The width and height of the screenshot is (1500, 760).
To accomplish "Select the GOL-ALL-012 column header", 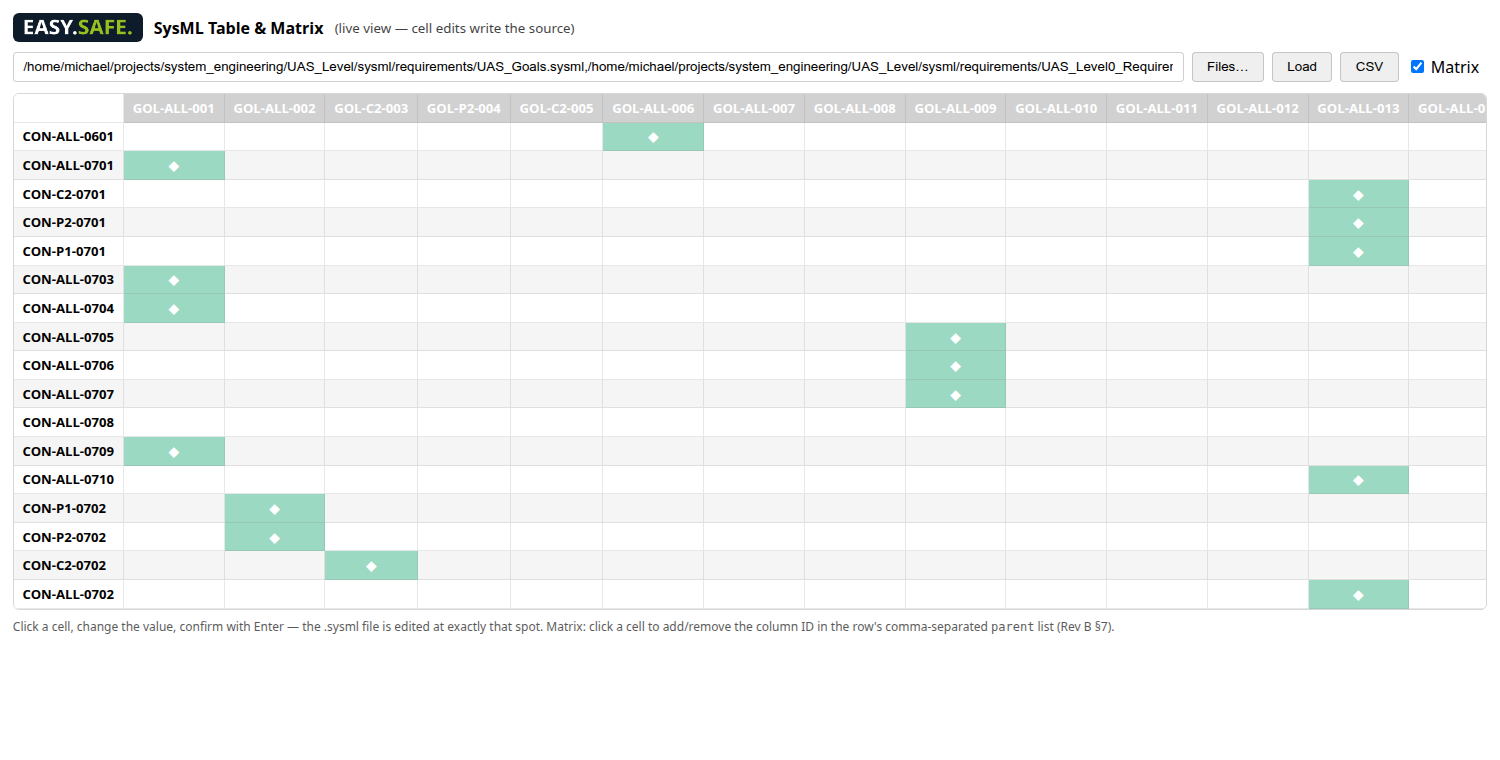I will pos(1258,108).
